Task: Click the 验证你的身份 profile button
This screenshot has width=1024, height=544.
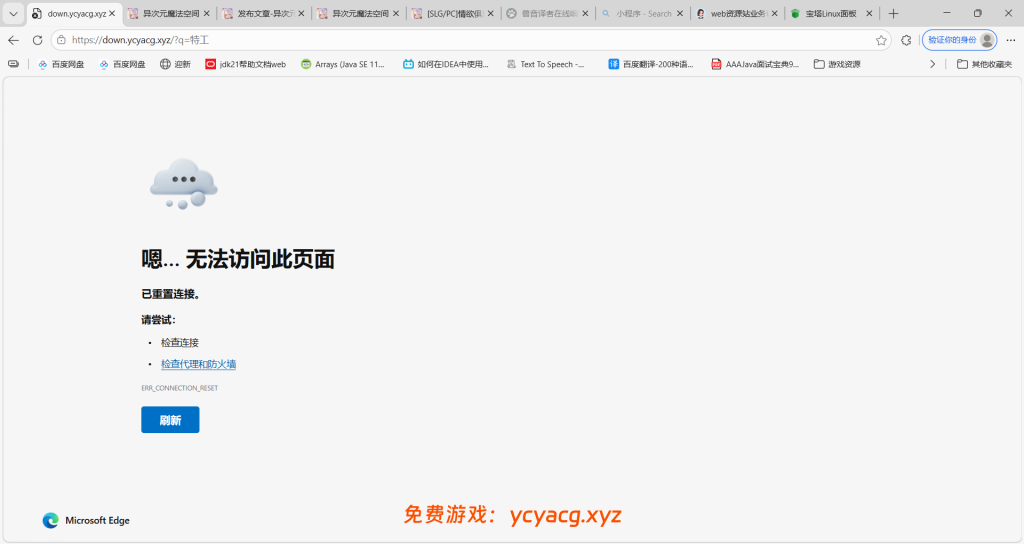Action: click(x=959, y=40)
